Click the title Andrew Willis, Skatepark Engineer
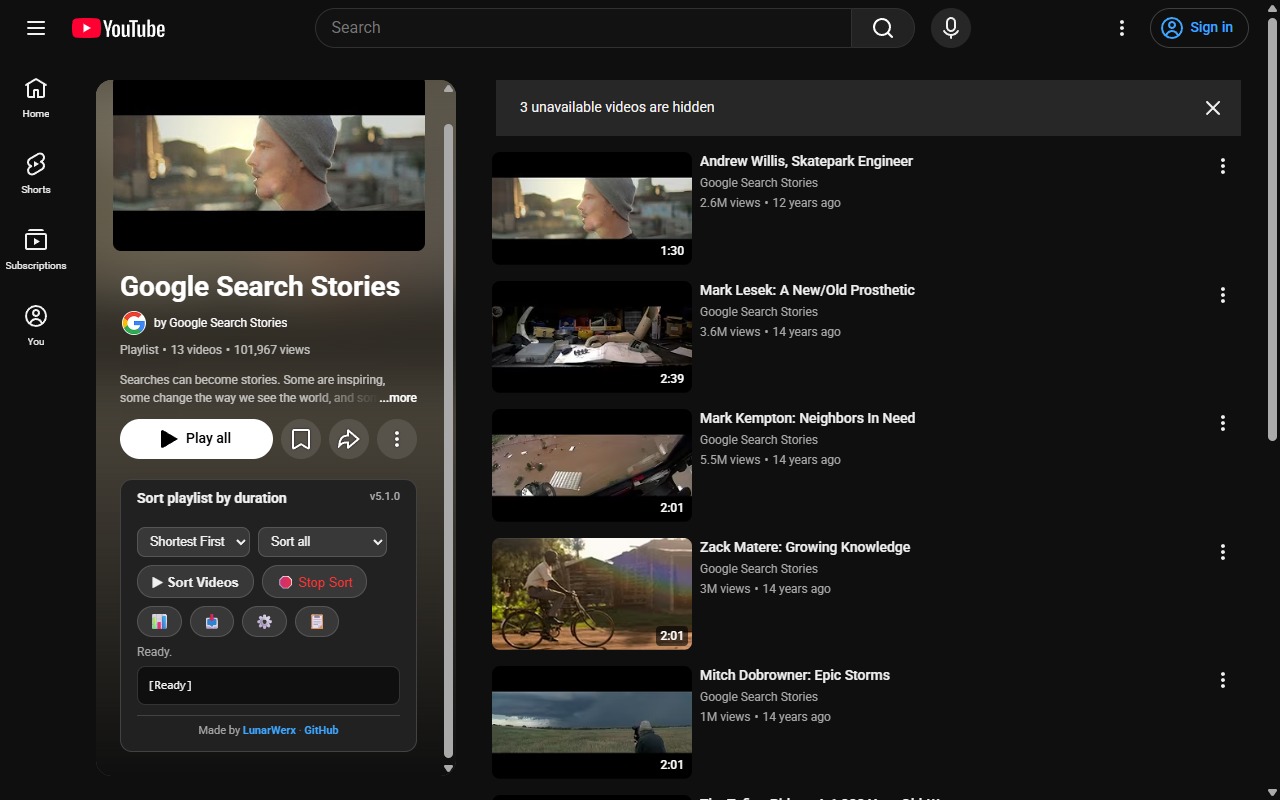Viewport: 1280px width, 800px height. (x=806, y=161)
